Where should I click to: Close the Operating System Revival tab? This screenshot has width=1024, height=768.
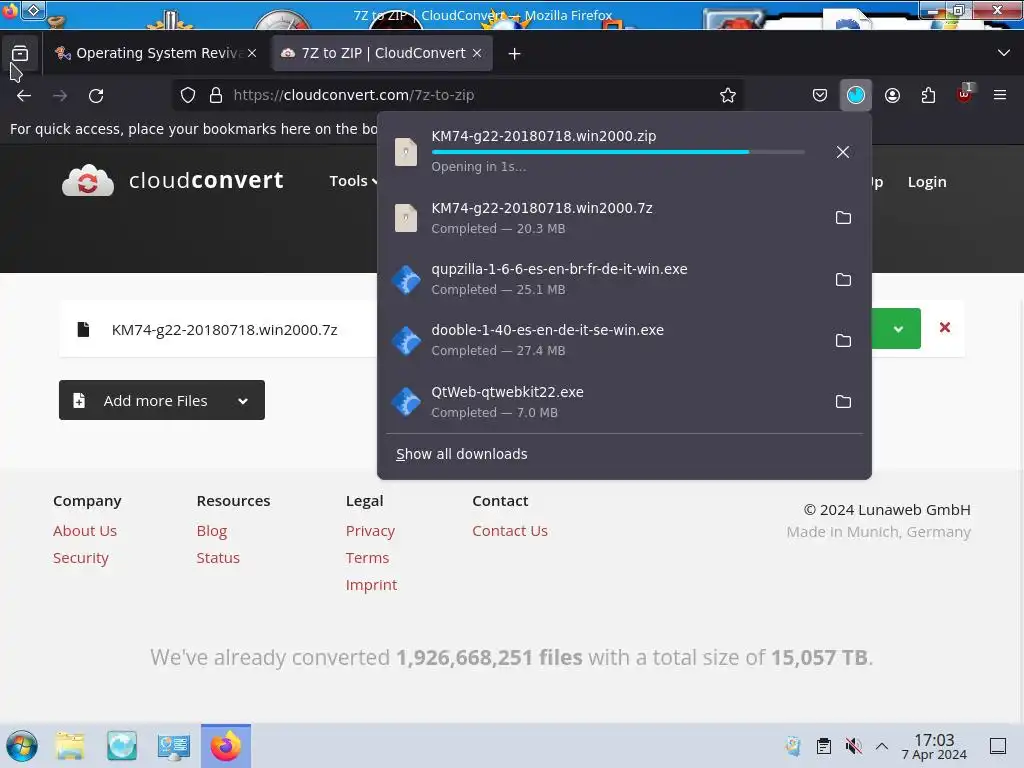pos(252,53)
